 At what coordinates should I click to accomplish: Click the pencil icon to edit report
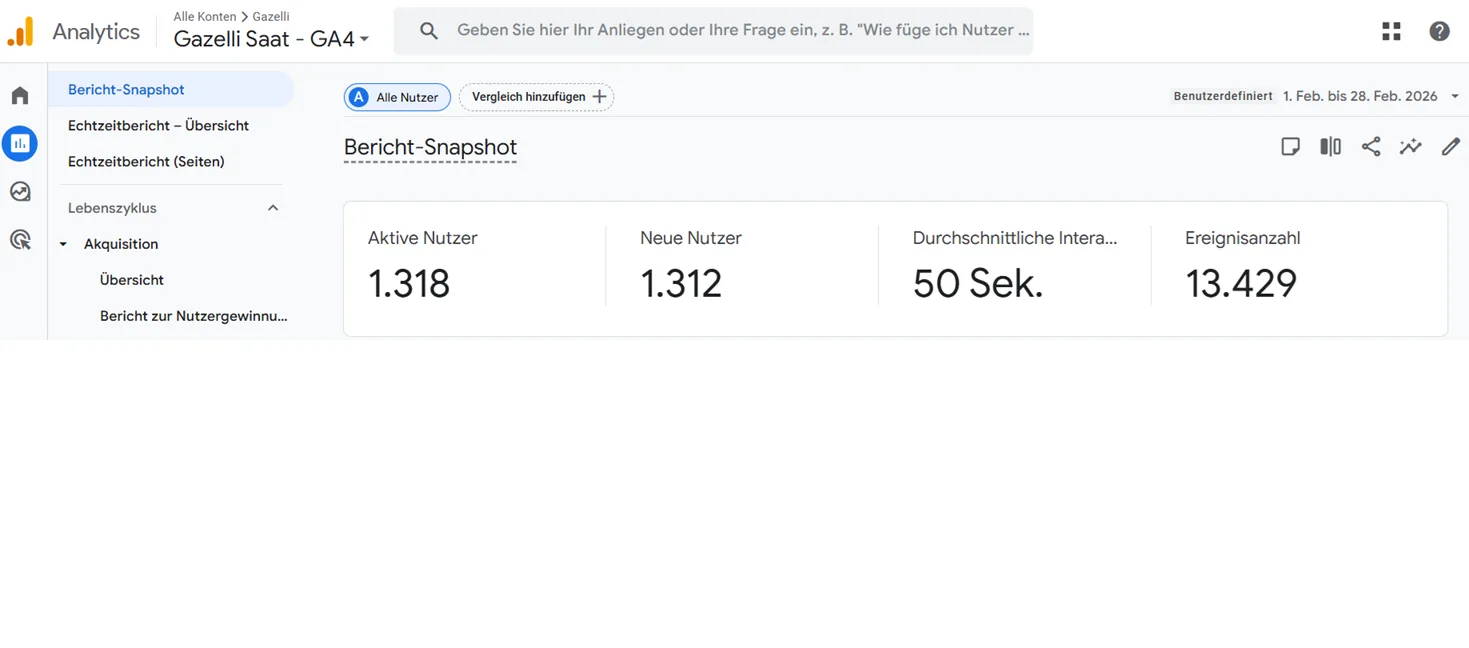point(1450,147)
